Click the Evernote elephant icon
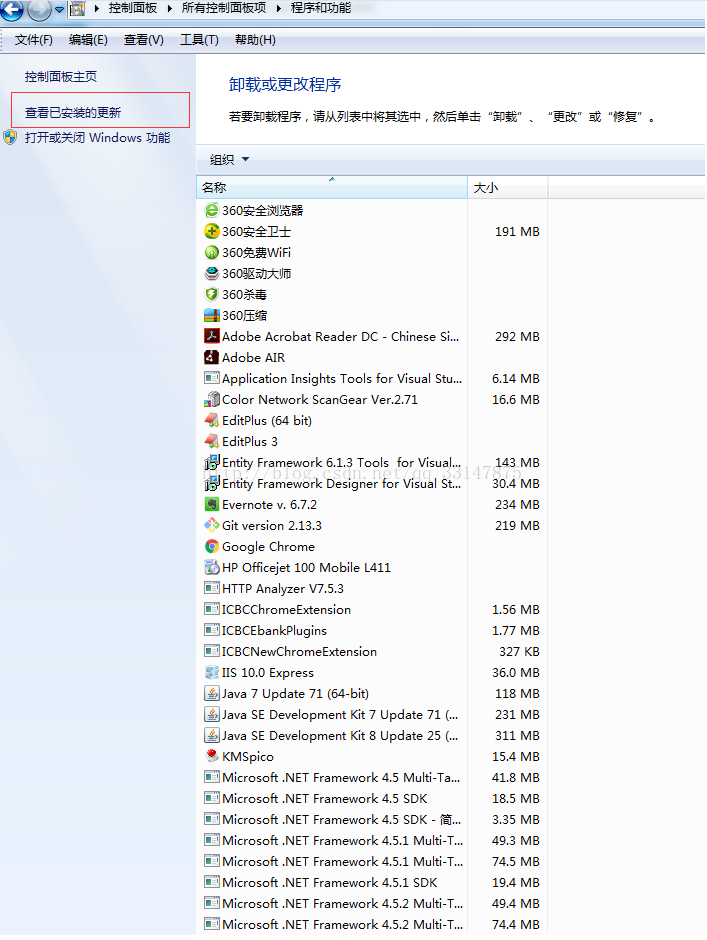Viewport: 707px width, 940px height. (212, 504)
